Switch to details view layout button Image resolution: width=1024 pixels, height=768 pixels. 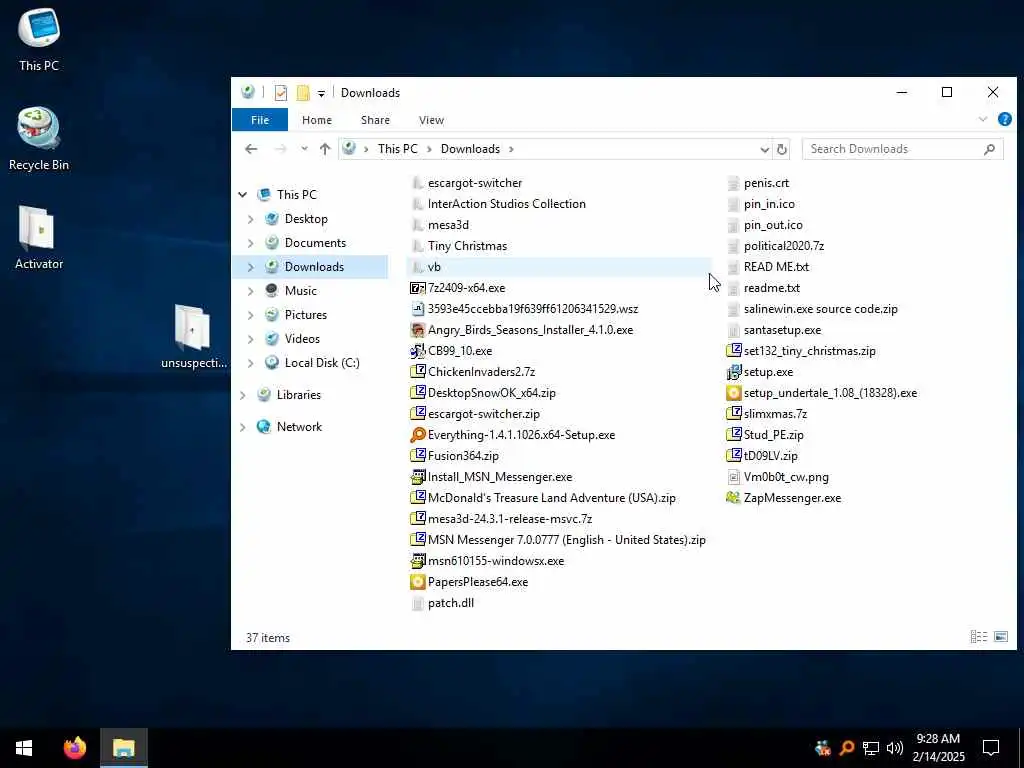click(979, 637)
